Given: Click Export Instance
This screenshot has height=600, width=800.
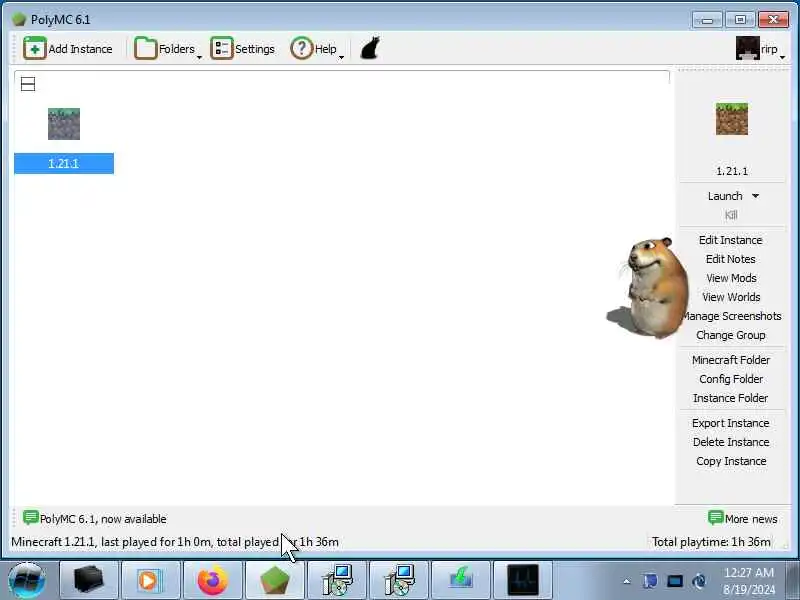Looking at the screenshot, I should pos(731,423).
